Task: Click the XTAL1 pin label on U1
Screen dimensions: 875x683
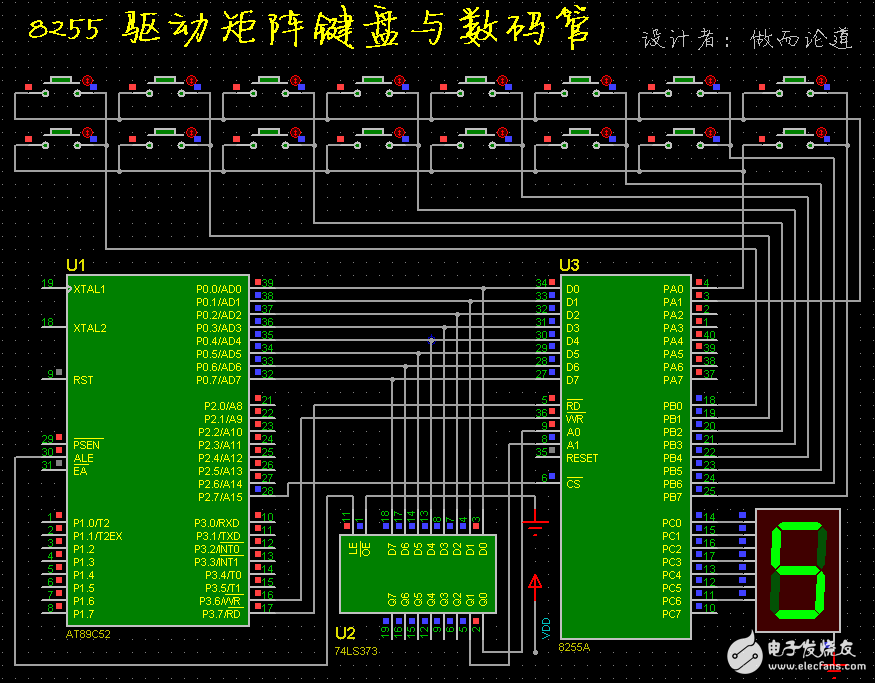Action: coord(90,289)
